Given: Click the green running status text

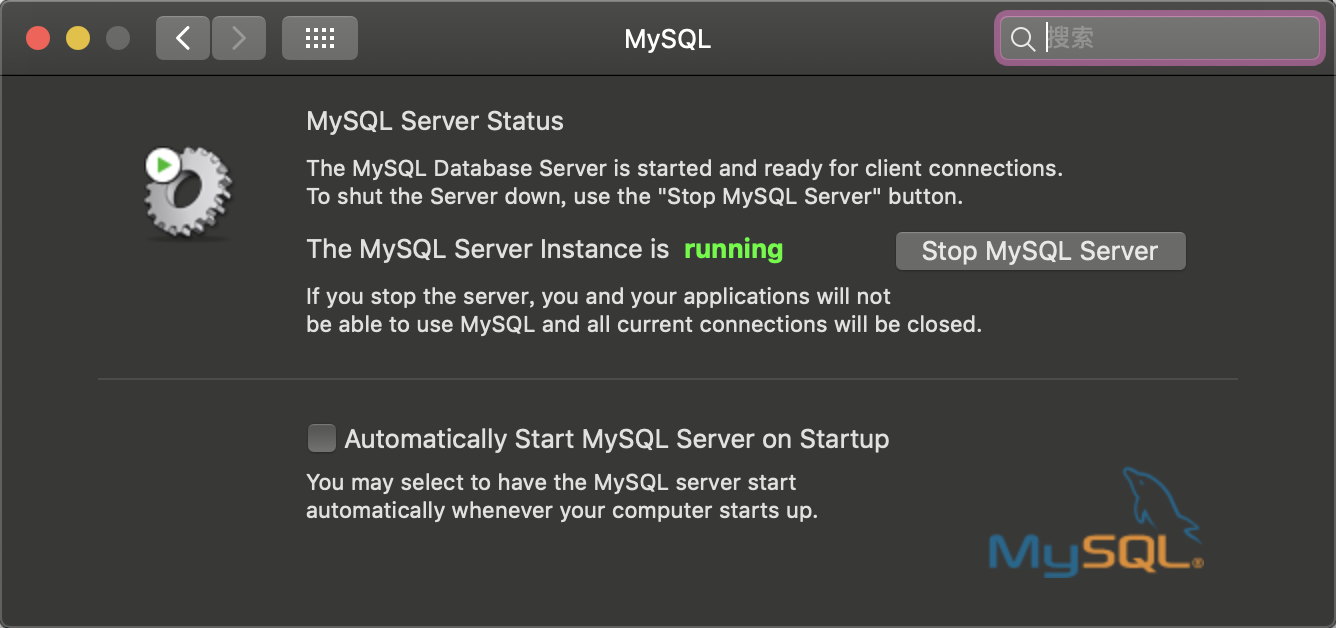Looking at the screenshot, I should tap(733, 250).
